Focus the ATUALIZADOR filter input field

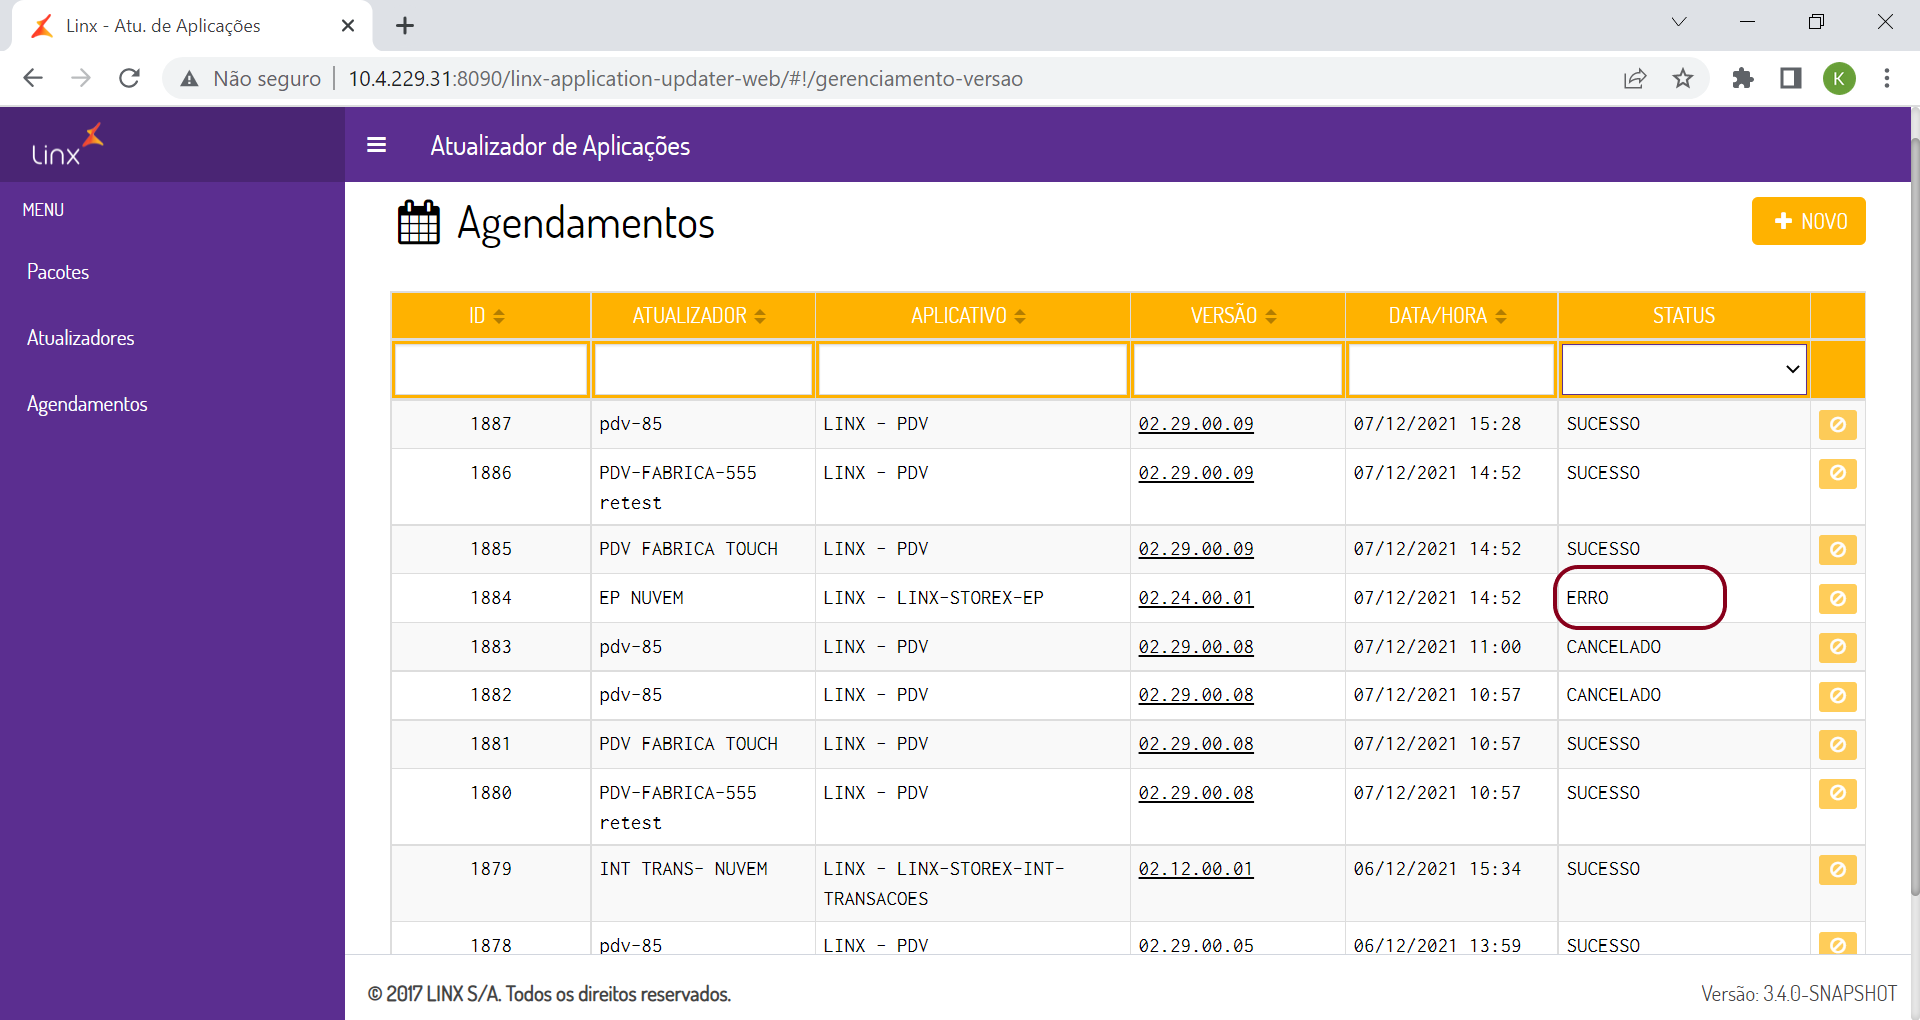(703, 369)
